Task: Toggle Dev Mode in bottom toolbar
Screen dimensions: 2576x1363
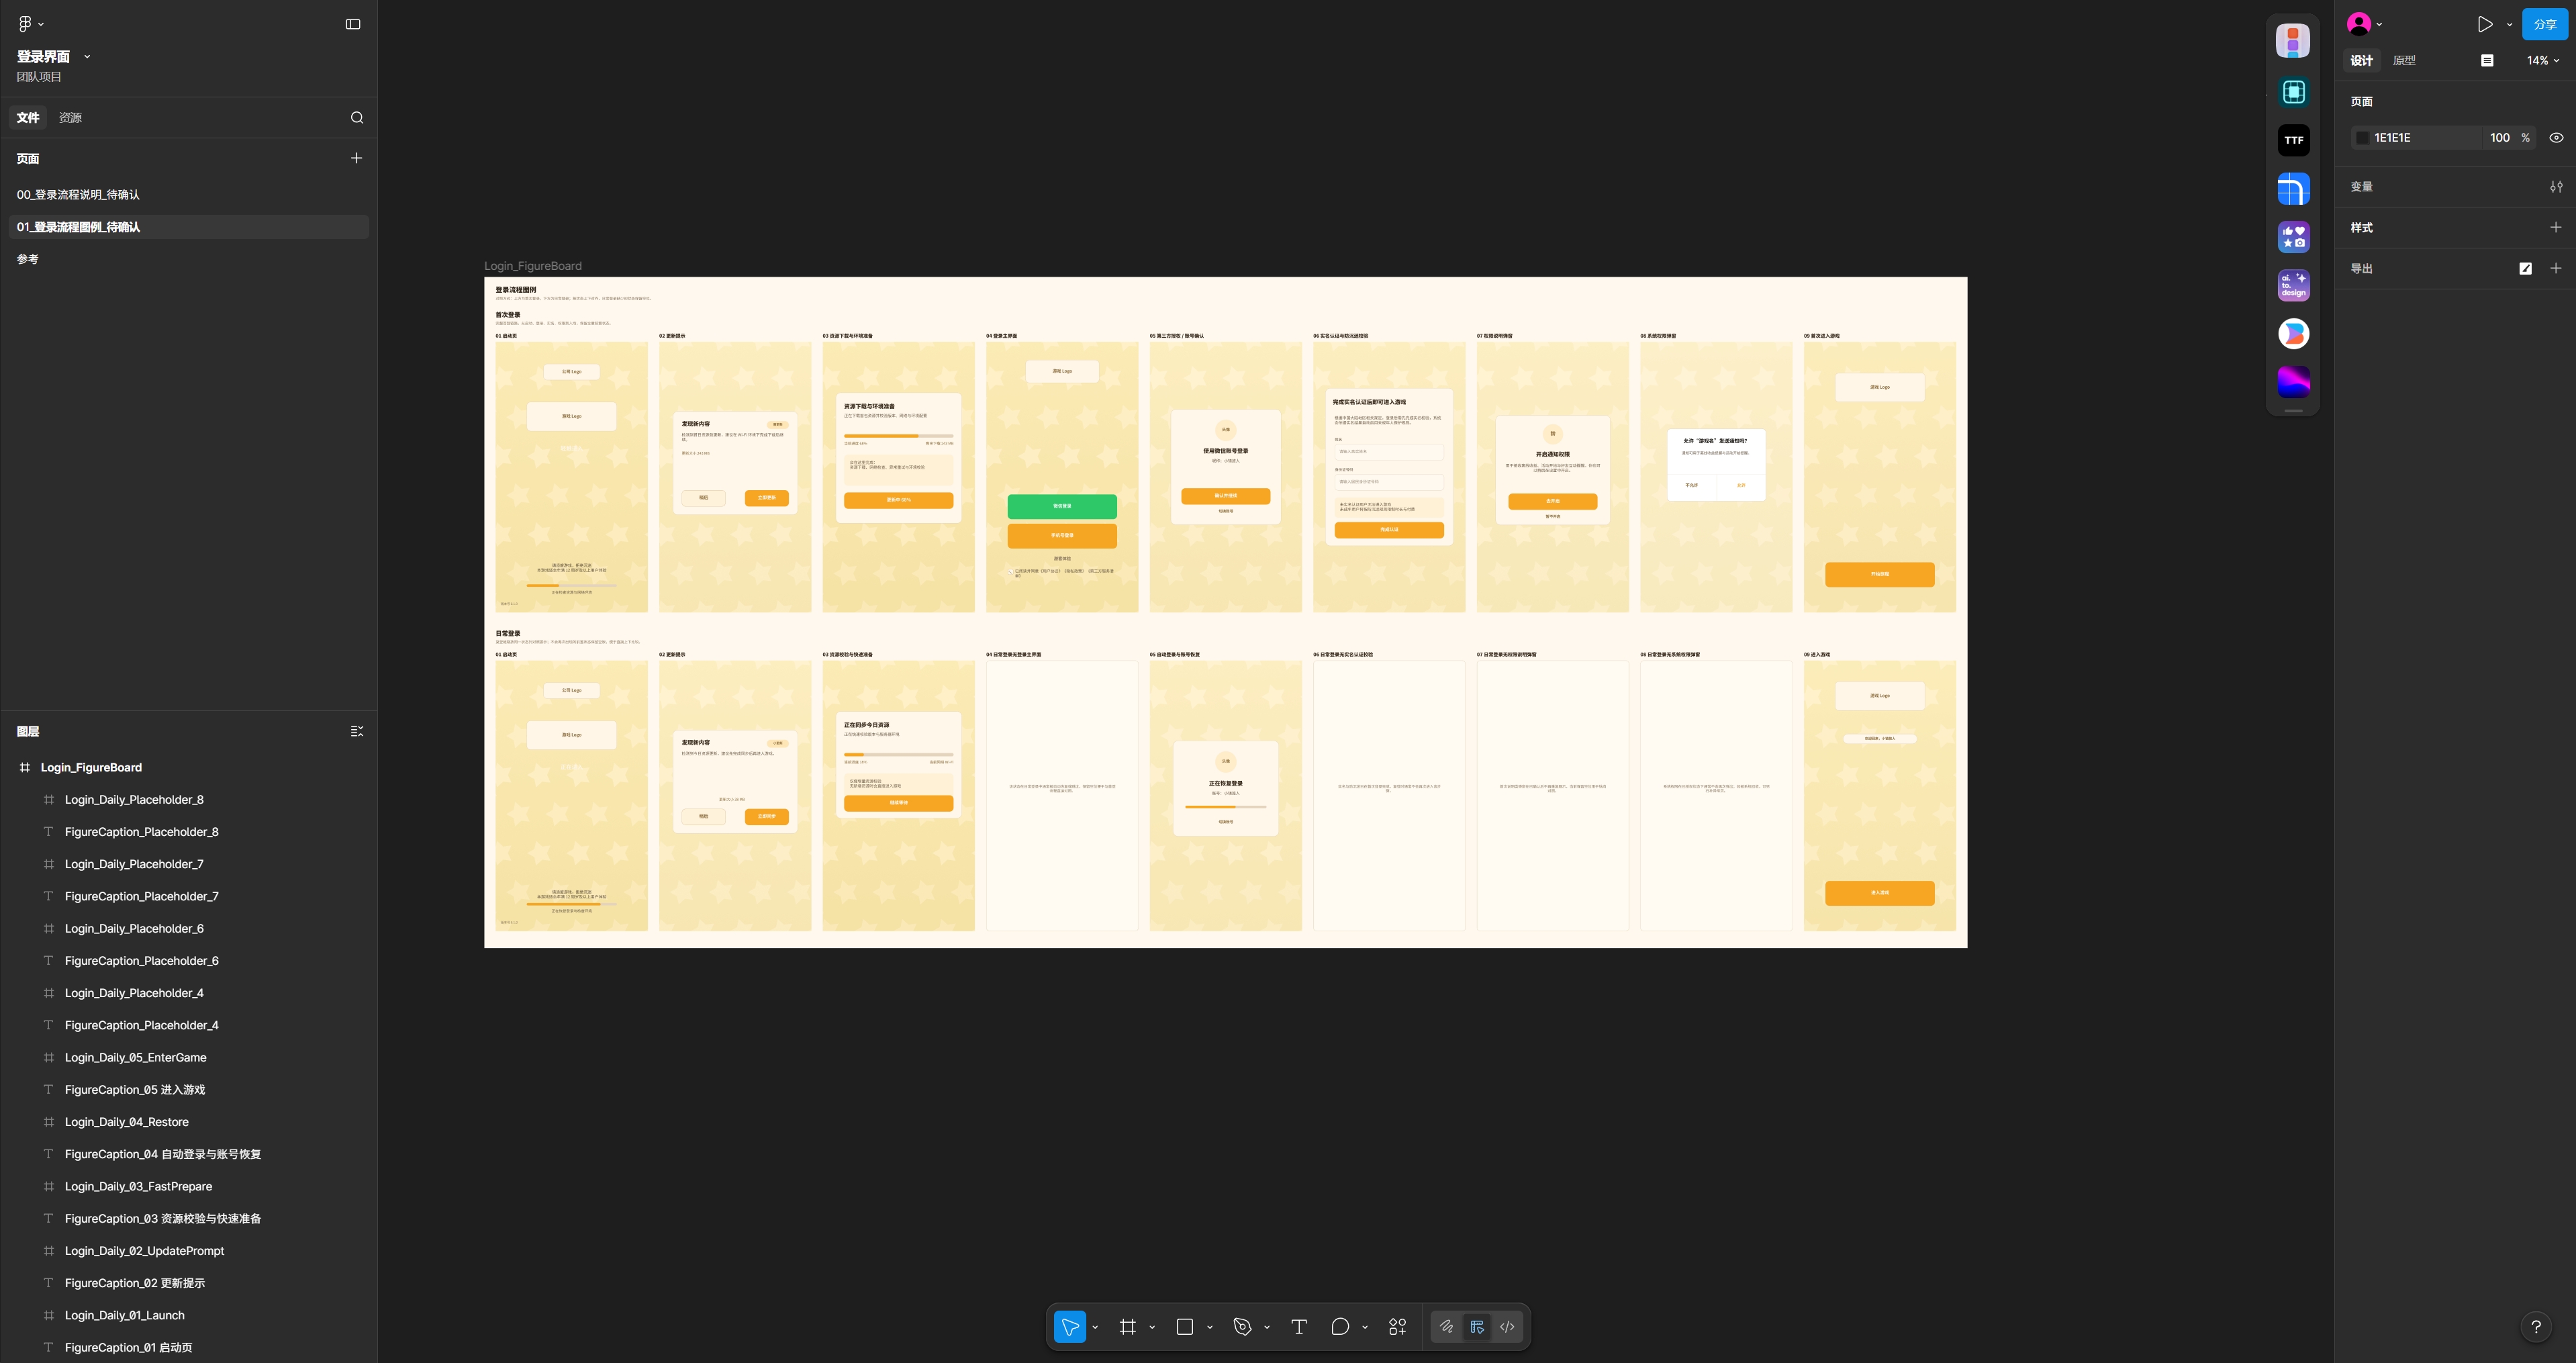Action: point(1507,1326)
